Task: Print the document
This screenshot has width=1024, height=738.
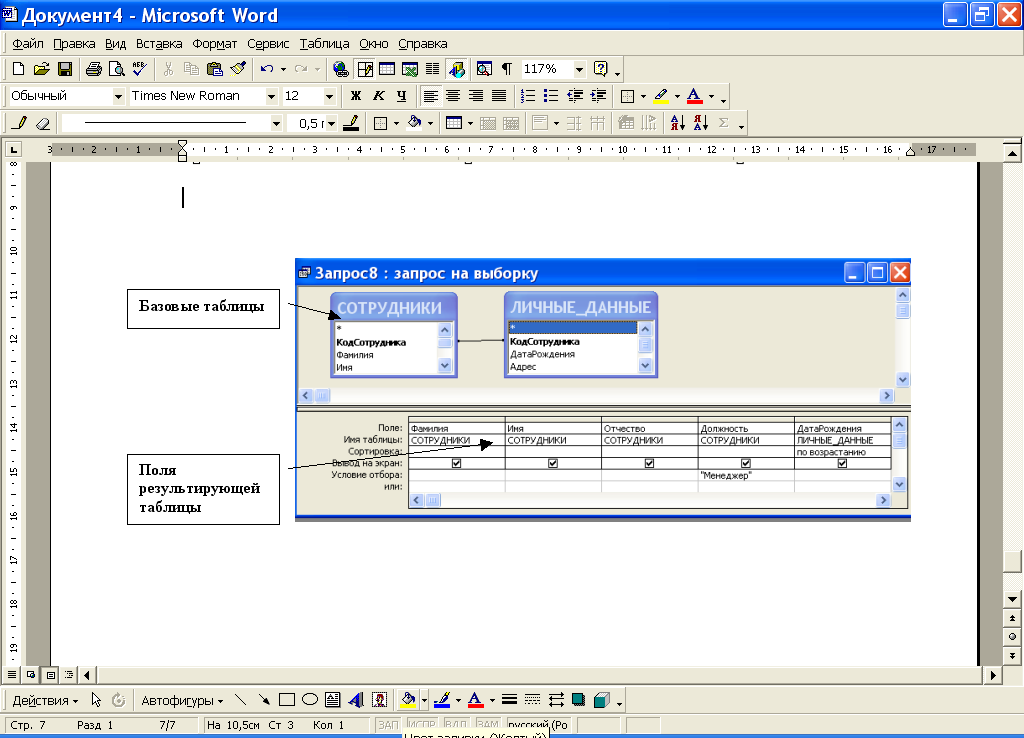Action: [93, 69]
